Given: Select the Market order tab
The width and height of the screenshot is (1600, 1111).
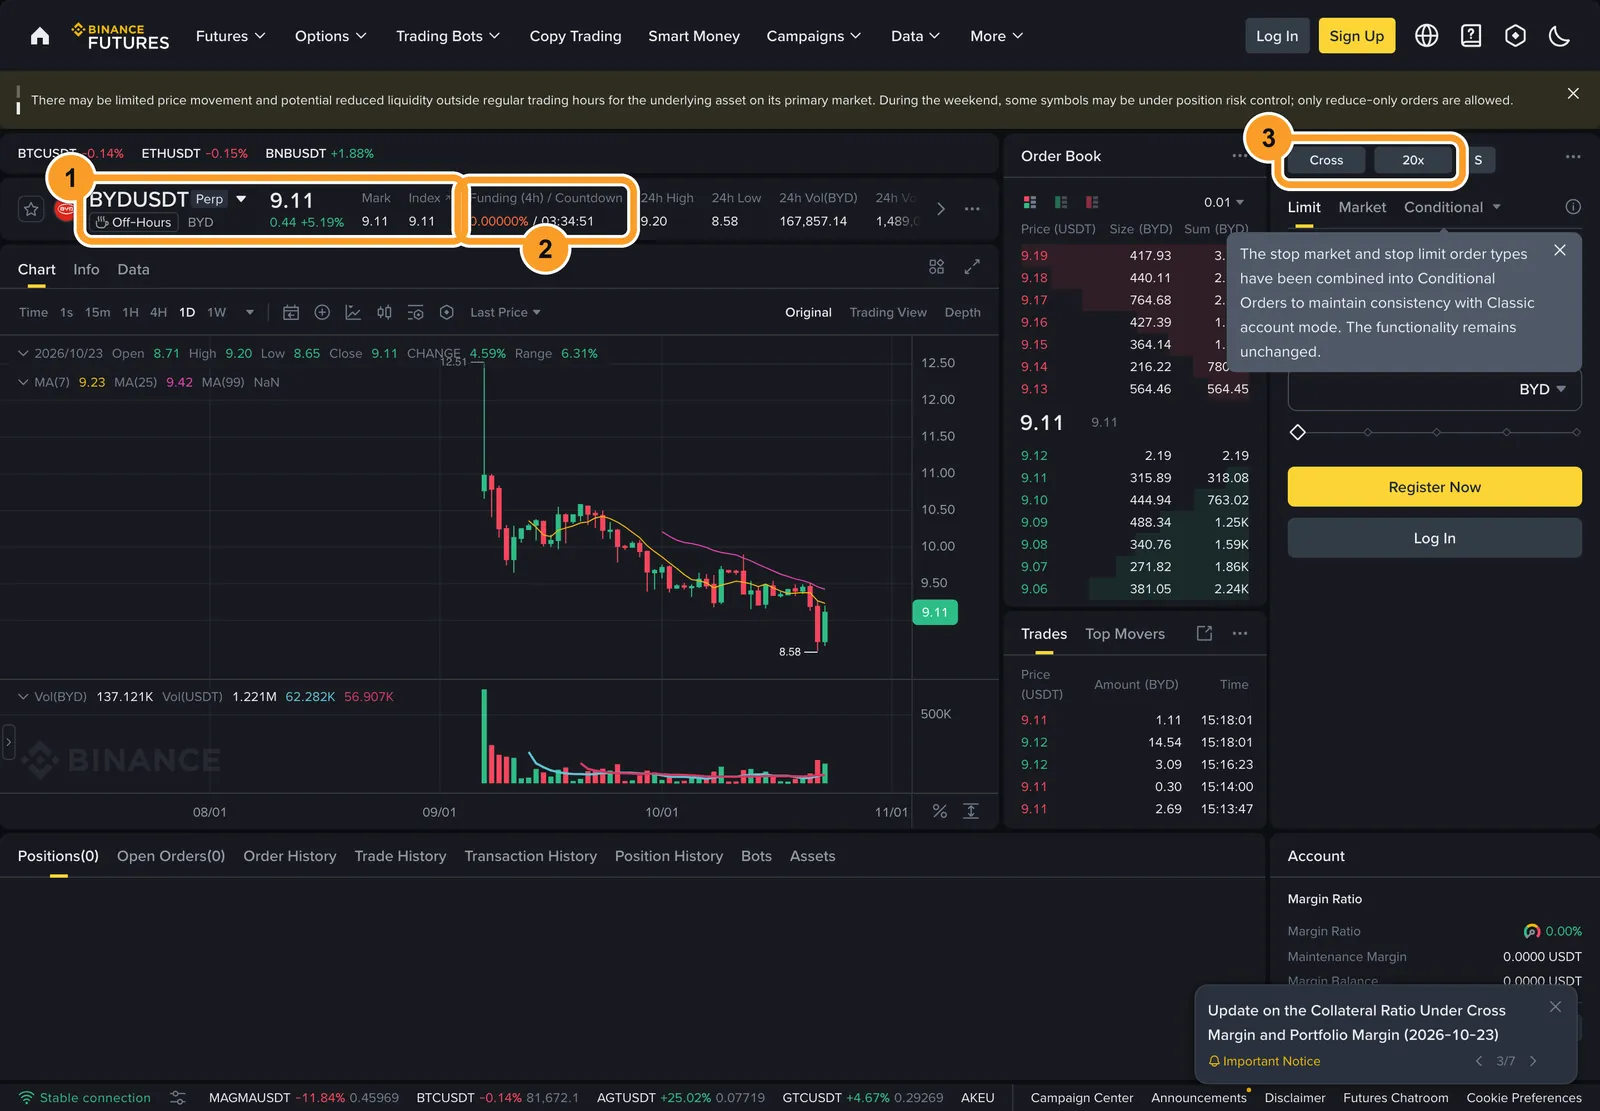Looking at the screenshot, I should click(1362, 207).
